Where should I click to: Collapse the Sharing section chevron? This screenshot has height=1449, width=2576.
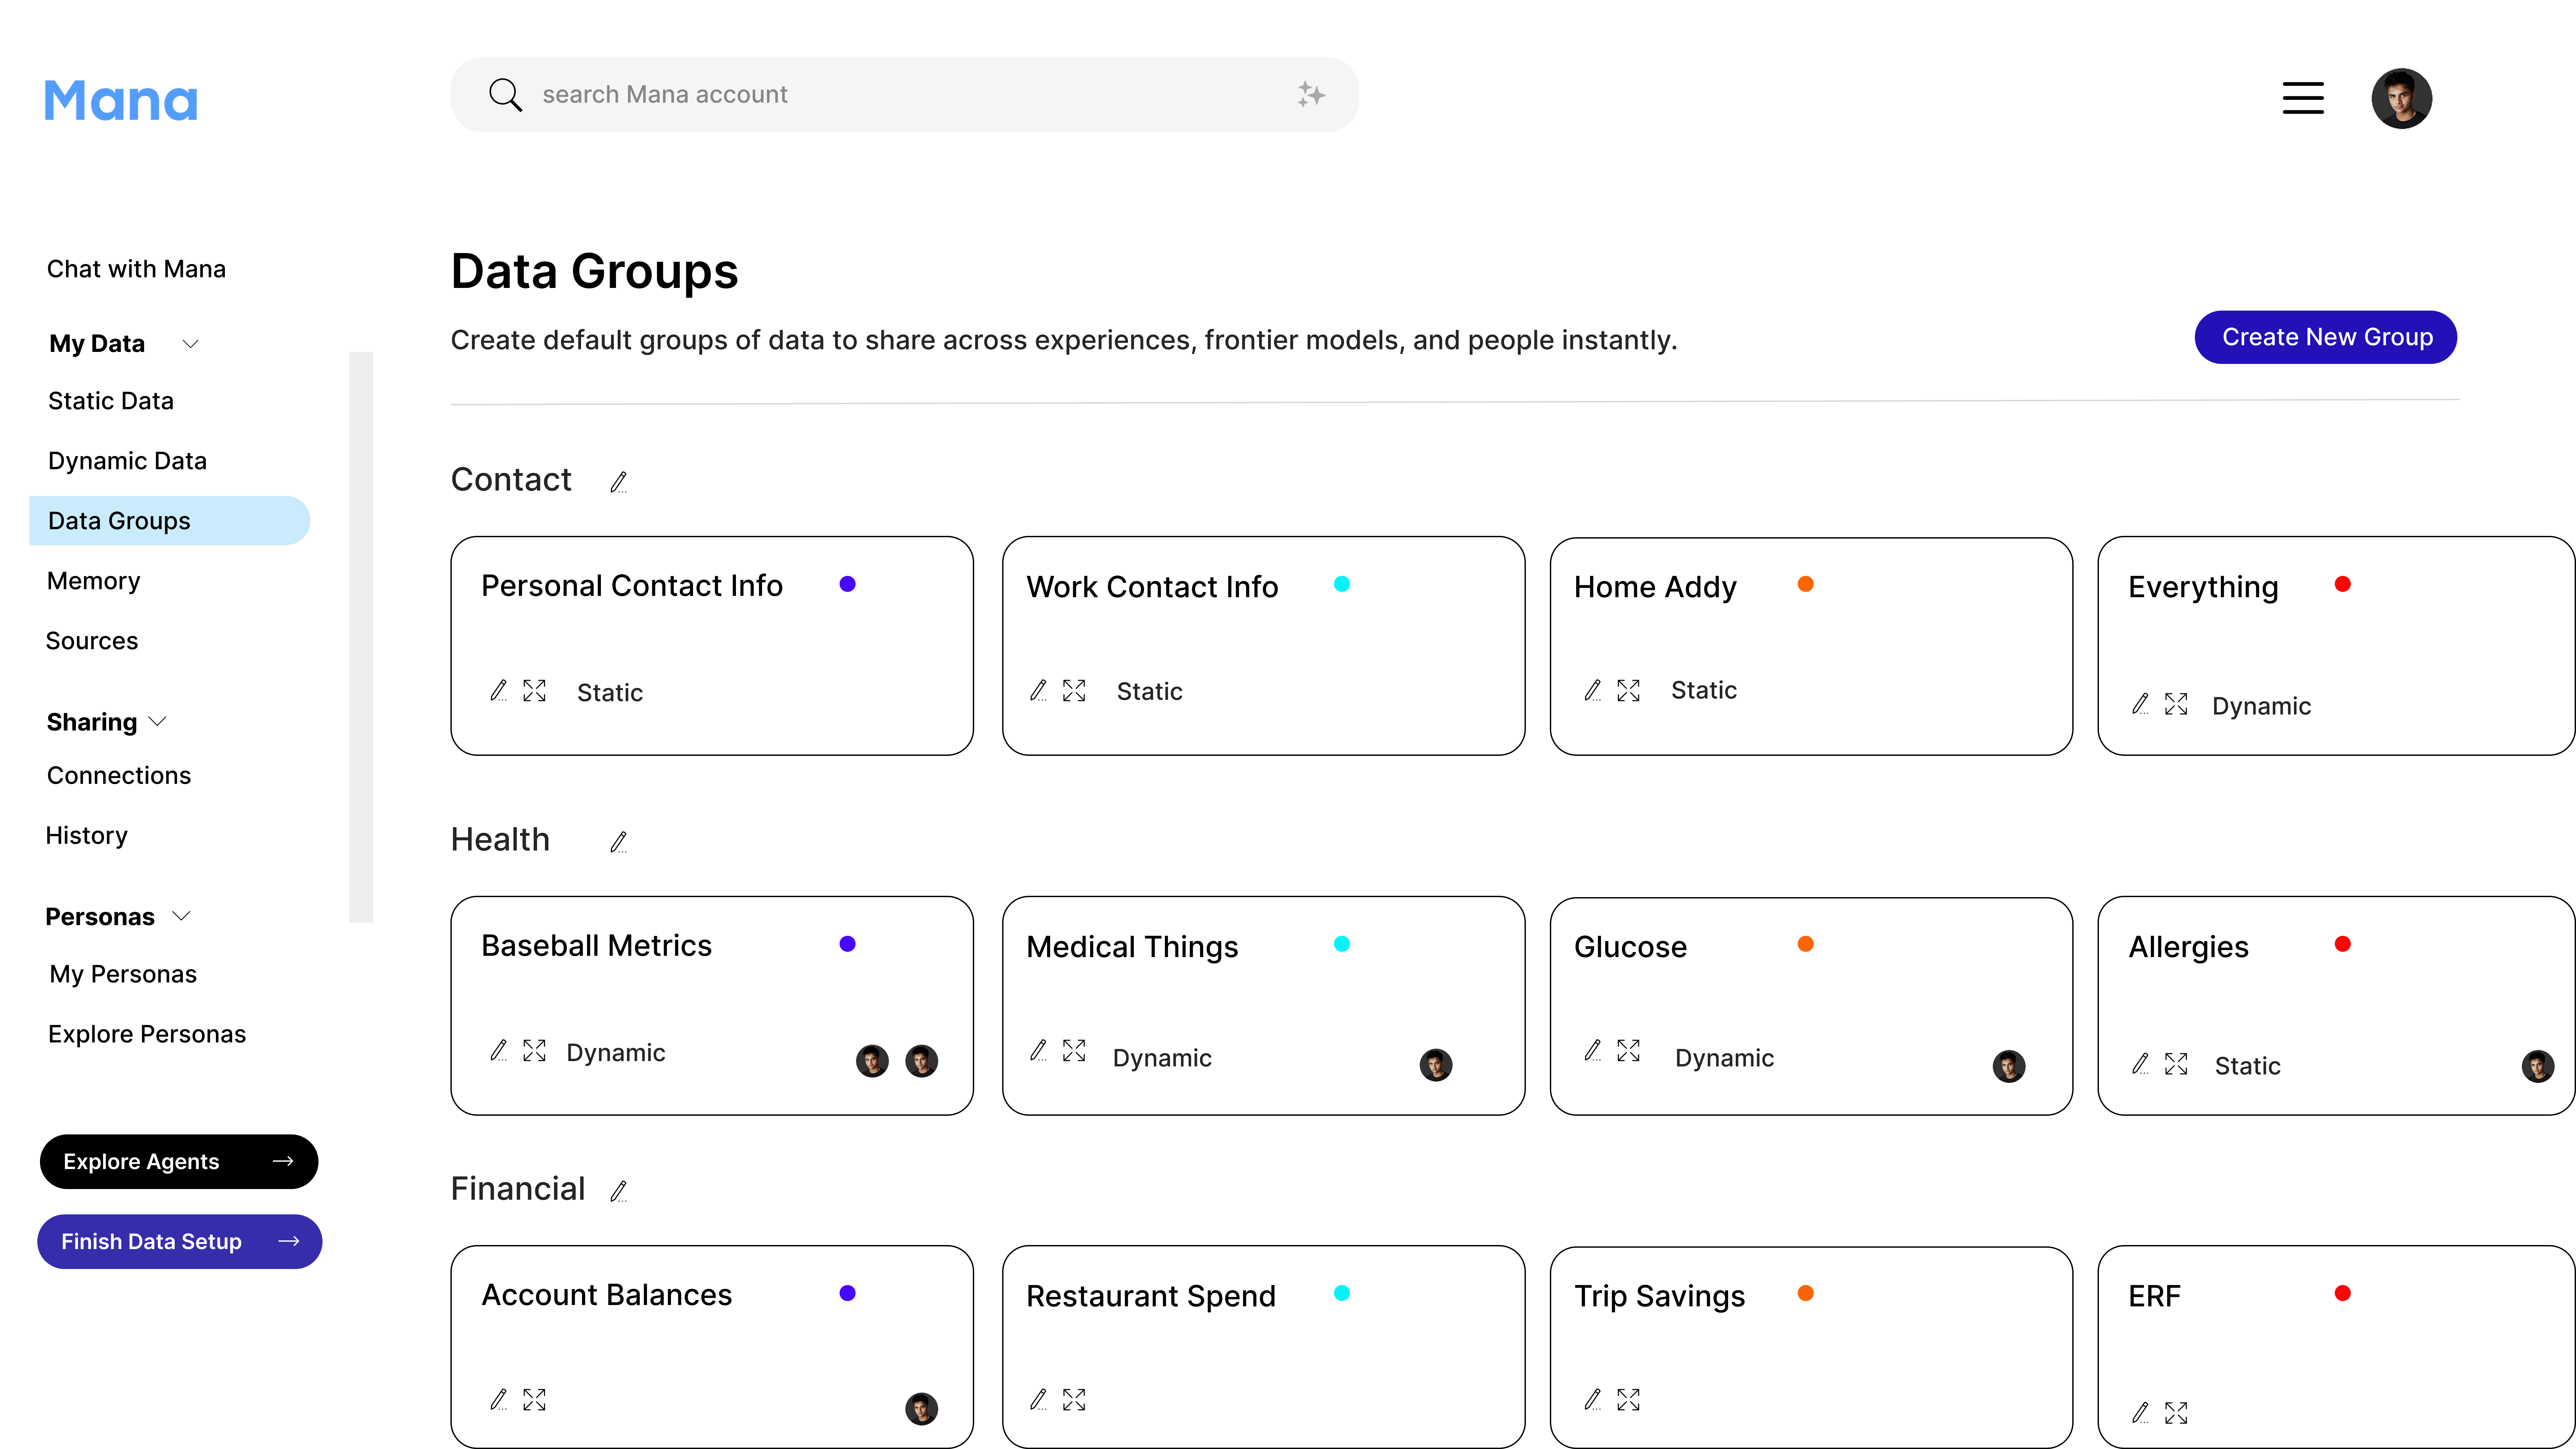[157, 721]
